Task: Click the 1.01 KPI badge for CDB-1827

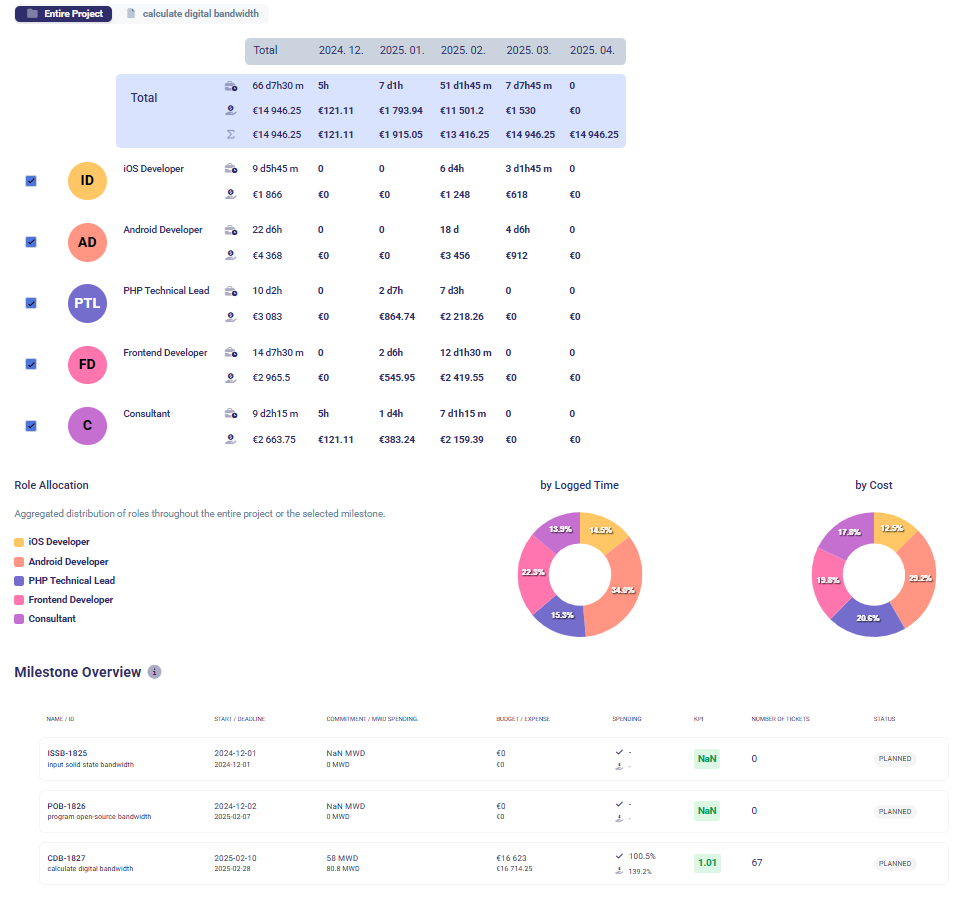Action: point(707,862)
